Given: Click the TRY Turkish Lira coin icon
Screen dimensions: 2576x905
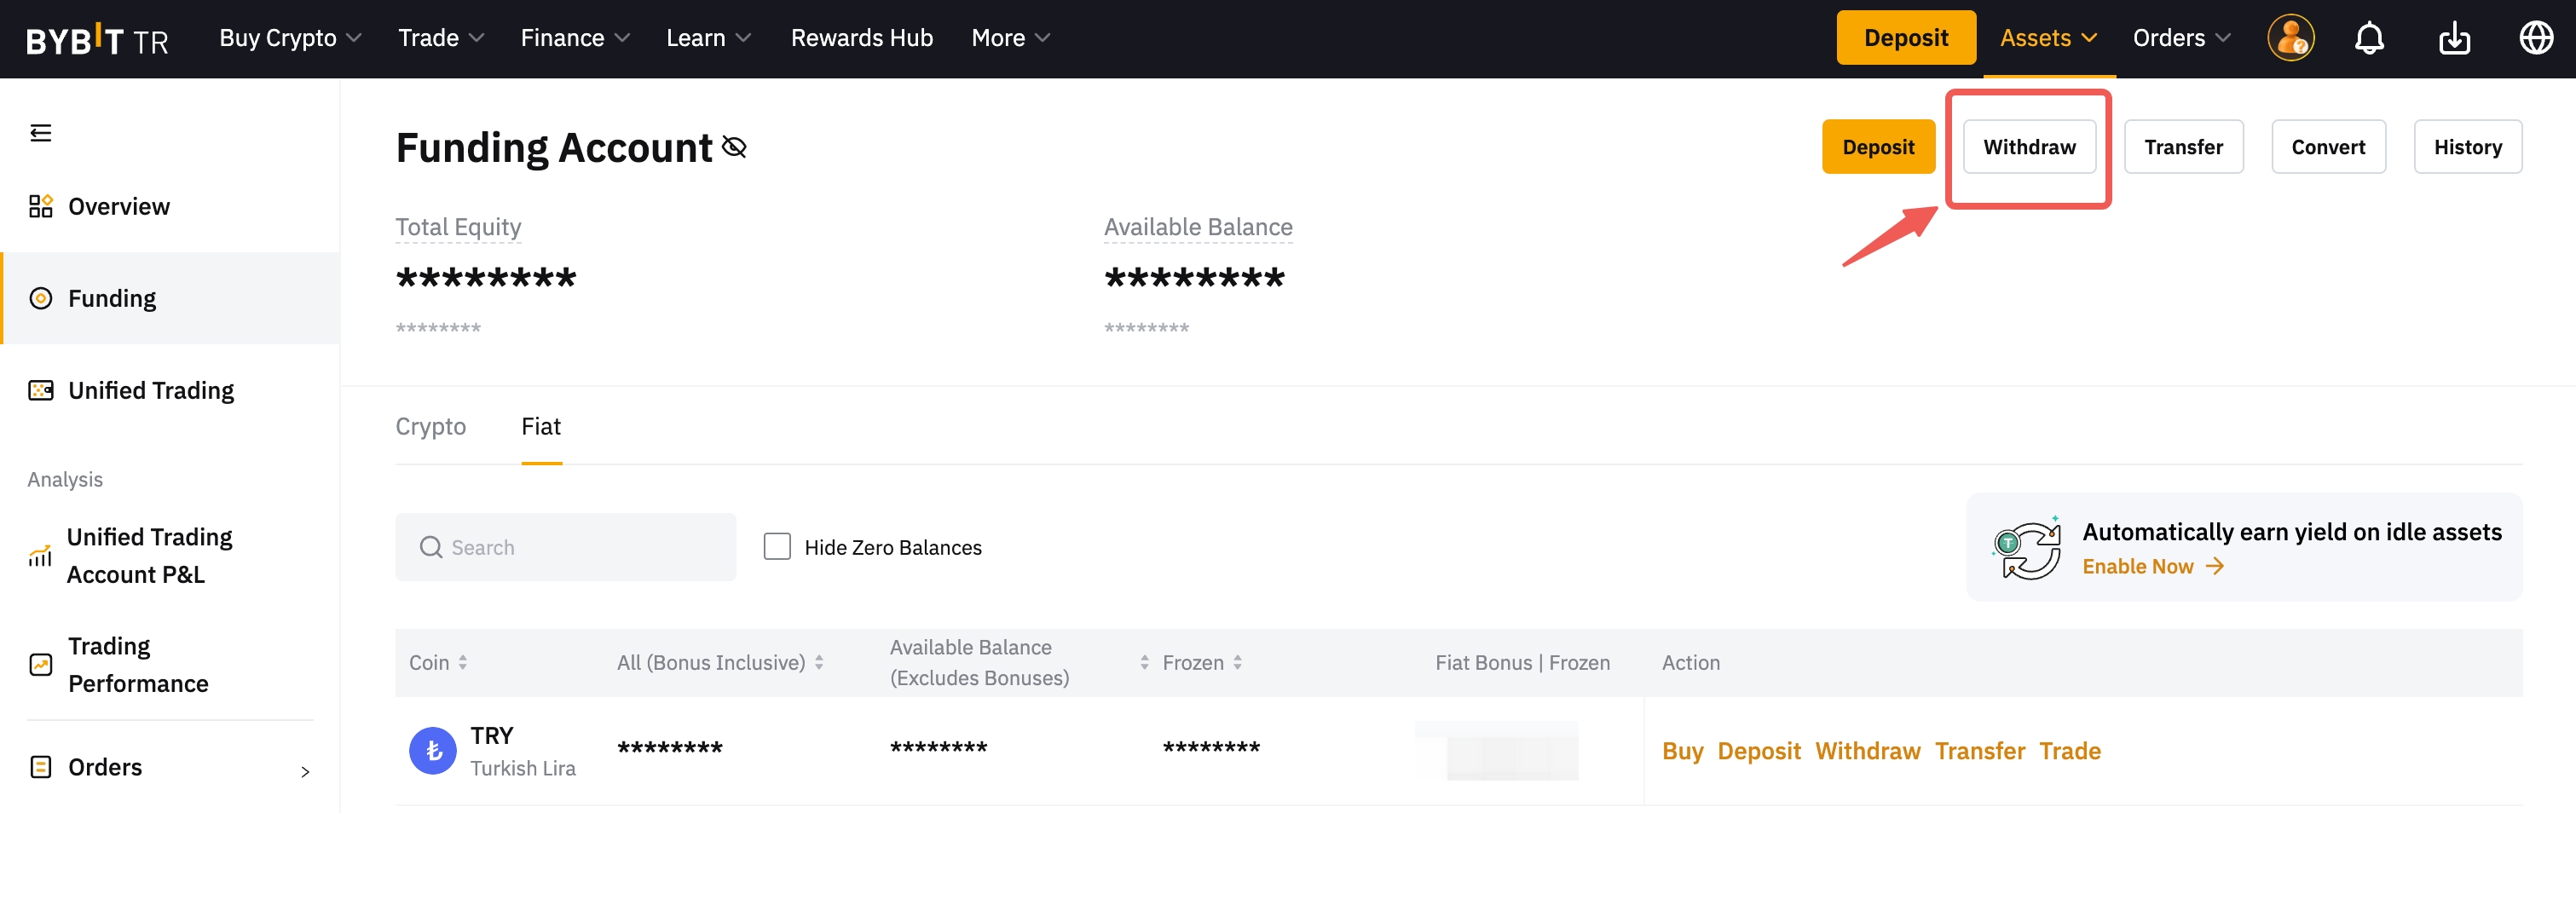Looking at the screenshot, I should tap(433, 751).
